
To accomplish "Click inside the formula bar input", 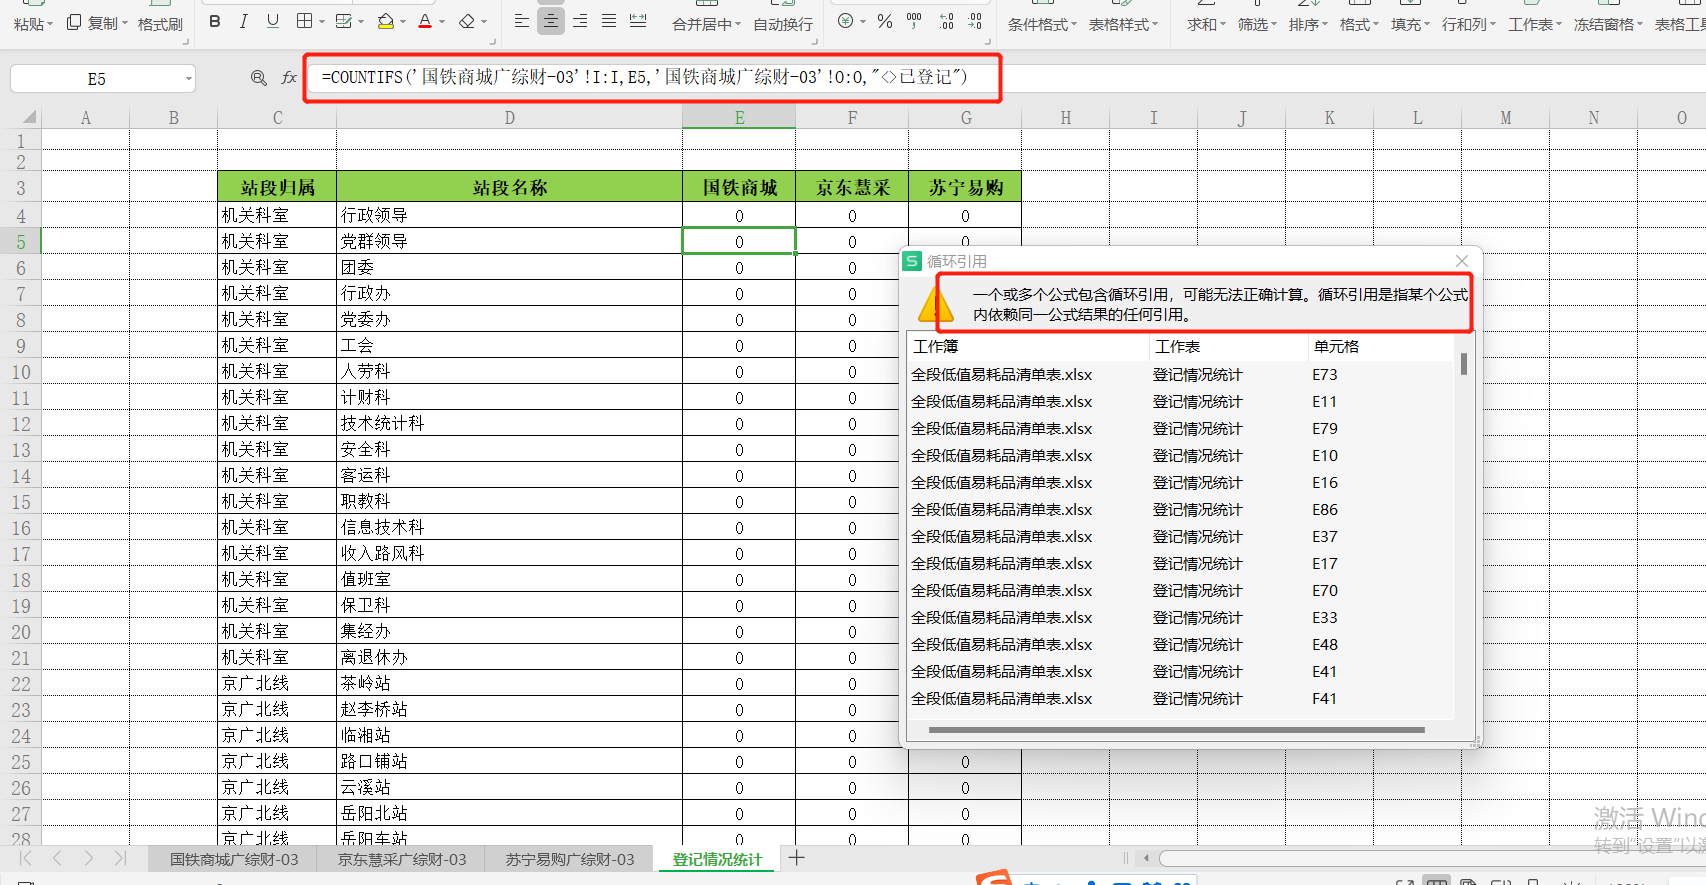I will [1005, 78].
